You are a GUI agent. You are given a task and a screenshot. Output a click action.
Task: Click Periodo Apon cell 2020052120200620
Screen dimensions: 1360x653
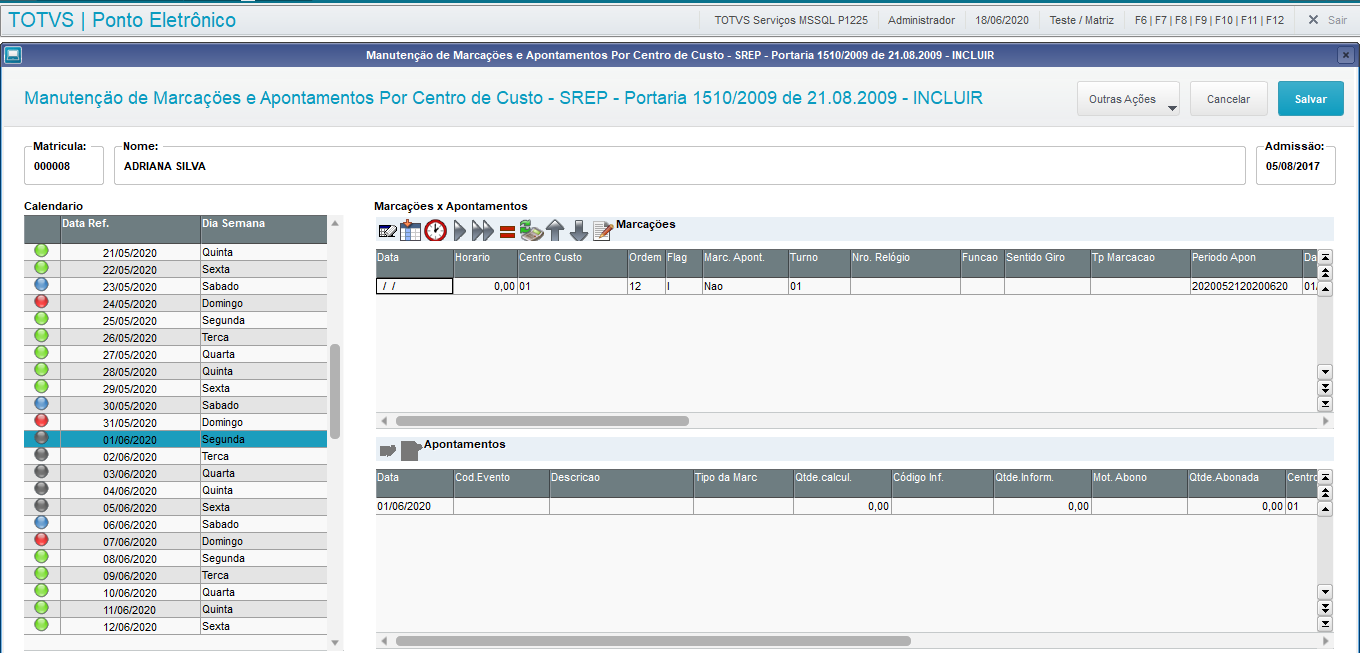point(1246,286)
